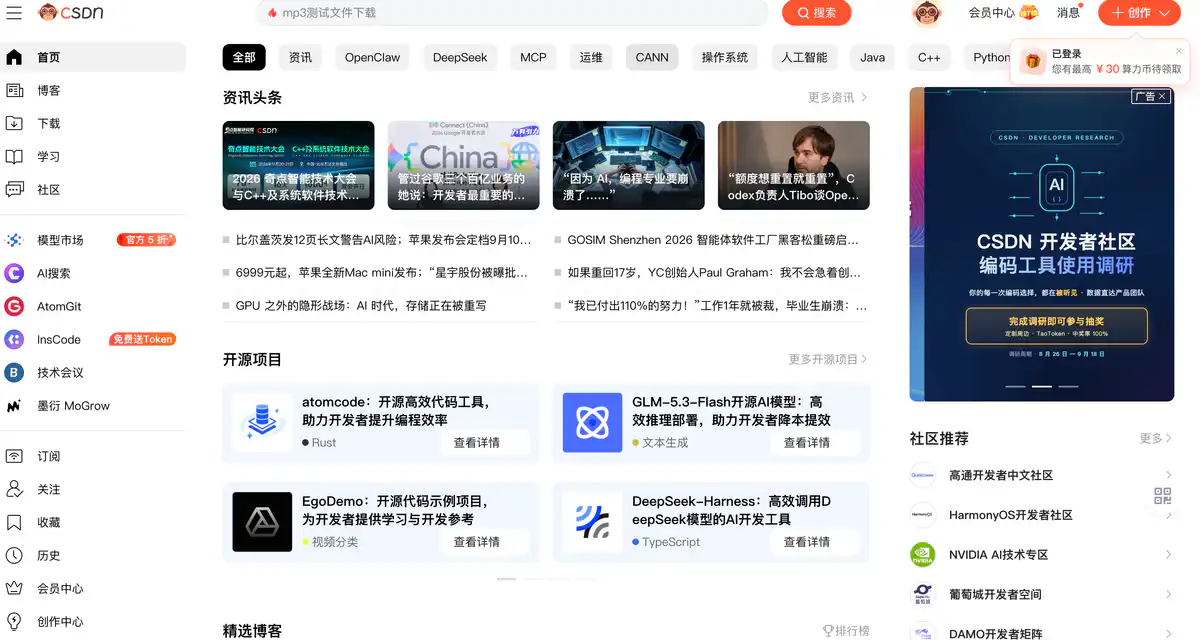This screenshot has height=640, width=1200.
Task: Open the 排行榜 ranking link
Action: 846,631
